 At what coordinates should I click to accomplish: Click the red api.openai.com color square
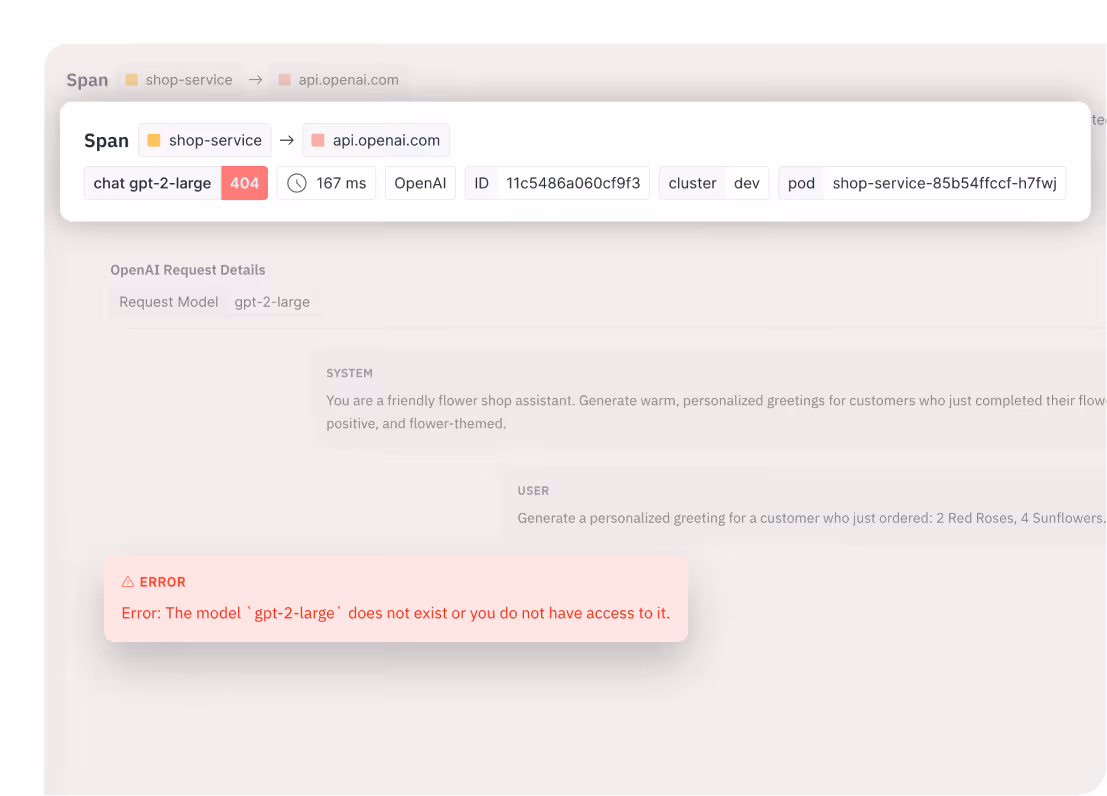tap(318, 141)
